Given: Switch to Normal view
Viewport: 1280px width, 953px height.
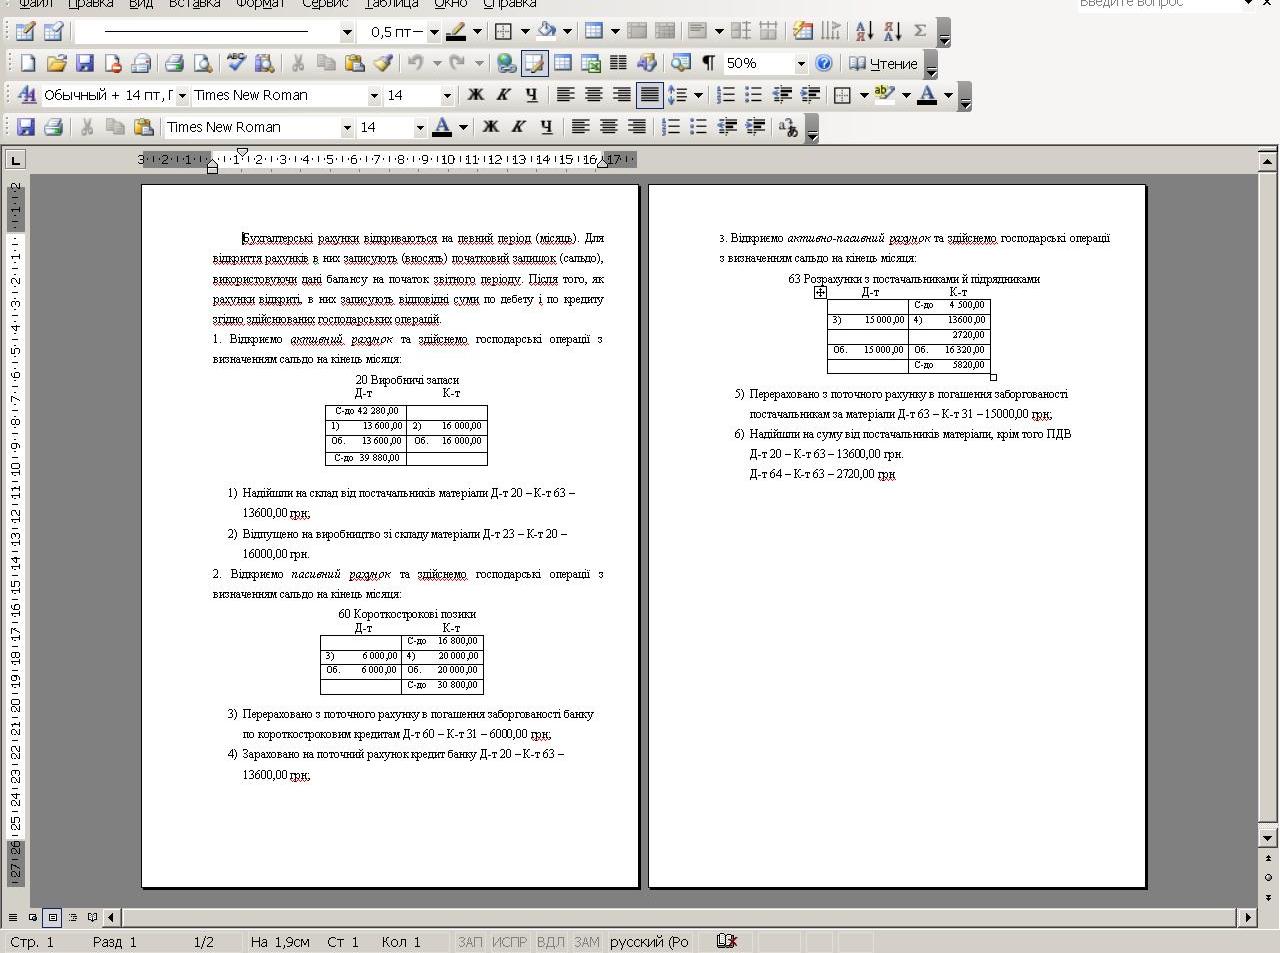Looking at the screenshot, I should (x=12, y=917).
